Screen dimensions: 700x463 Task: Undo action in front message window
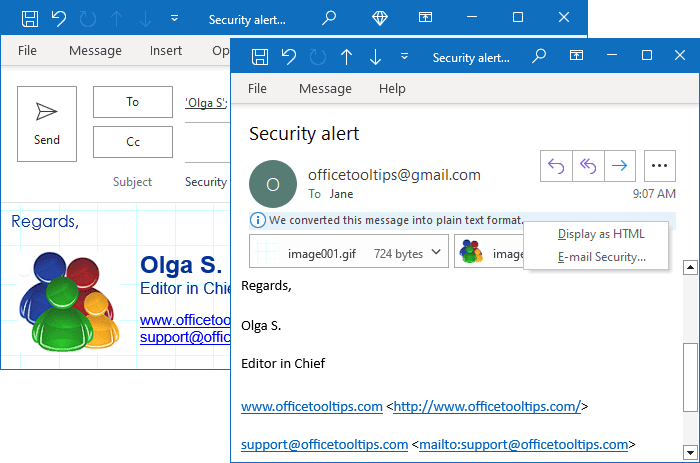[x=289, y=57]
